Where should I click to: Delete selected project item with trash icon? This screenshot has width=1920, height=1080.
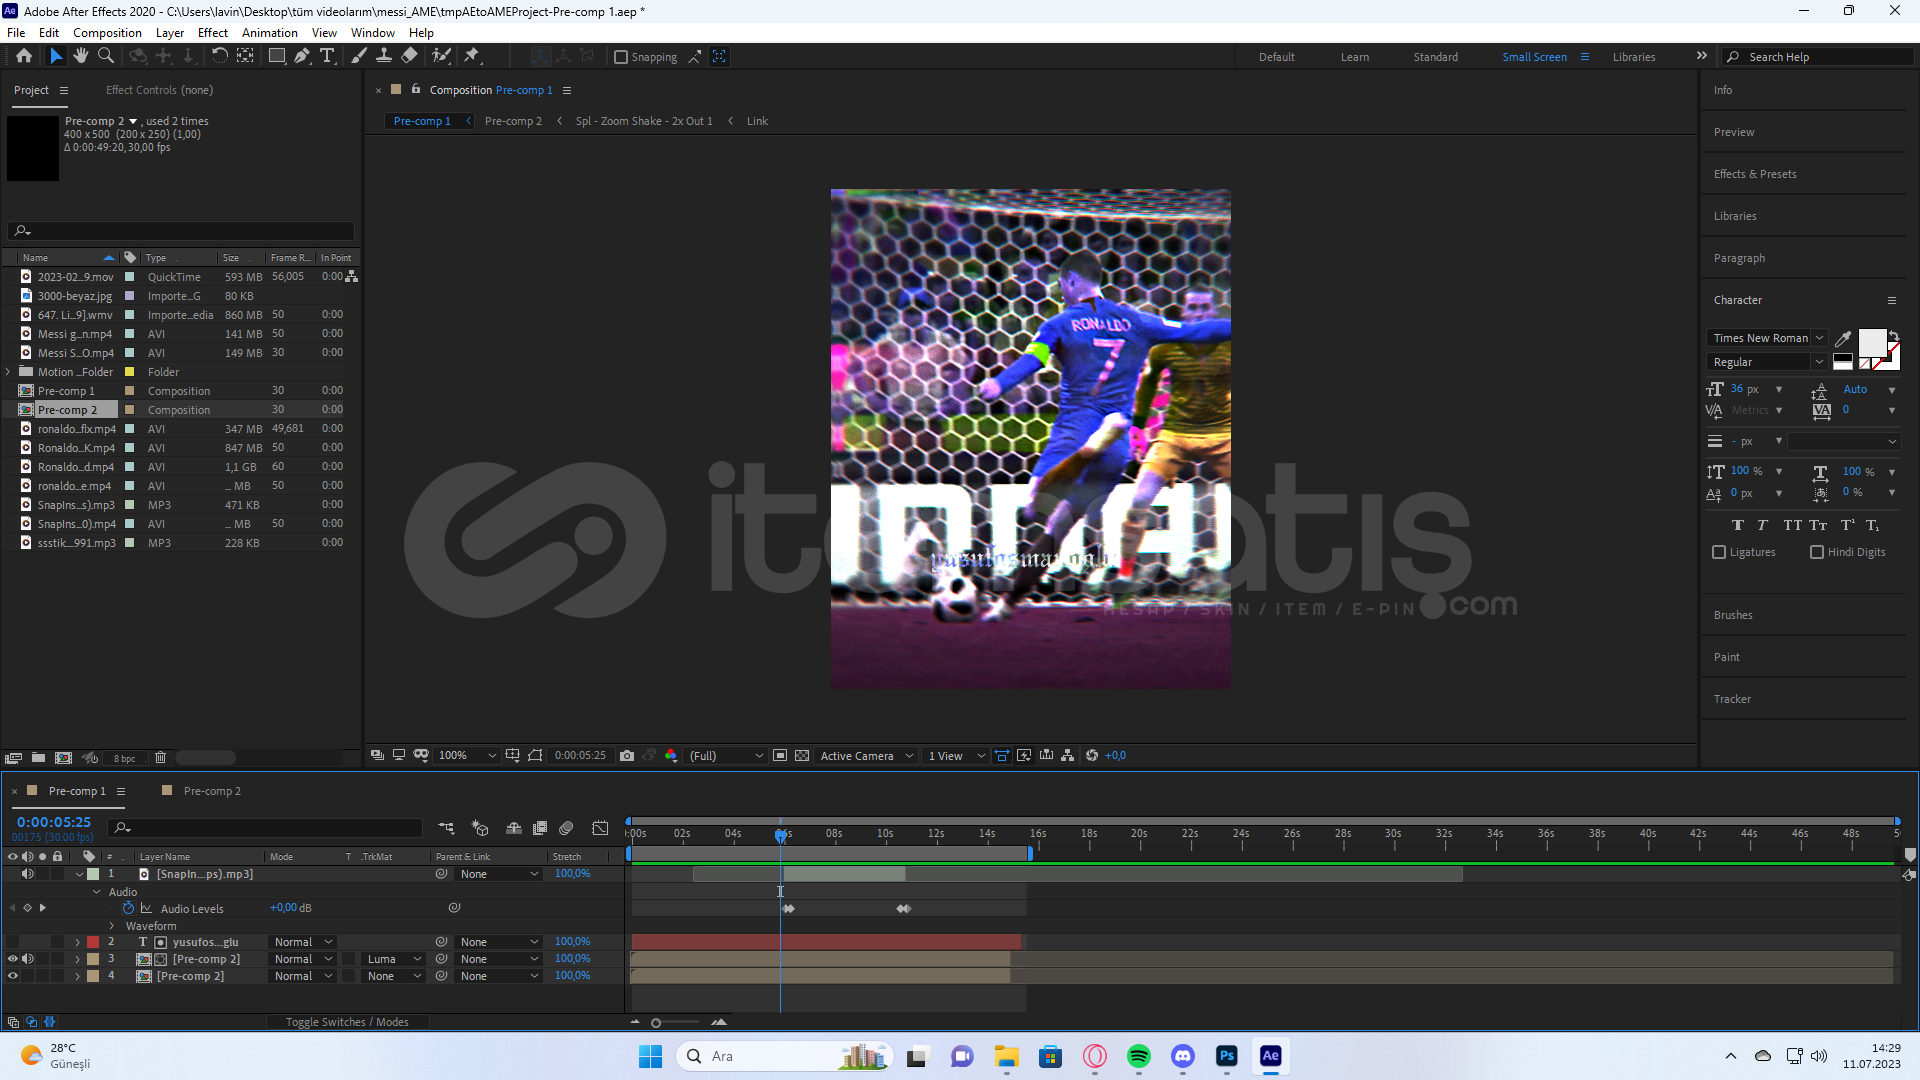[x=160, y=758]
